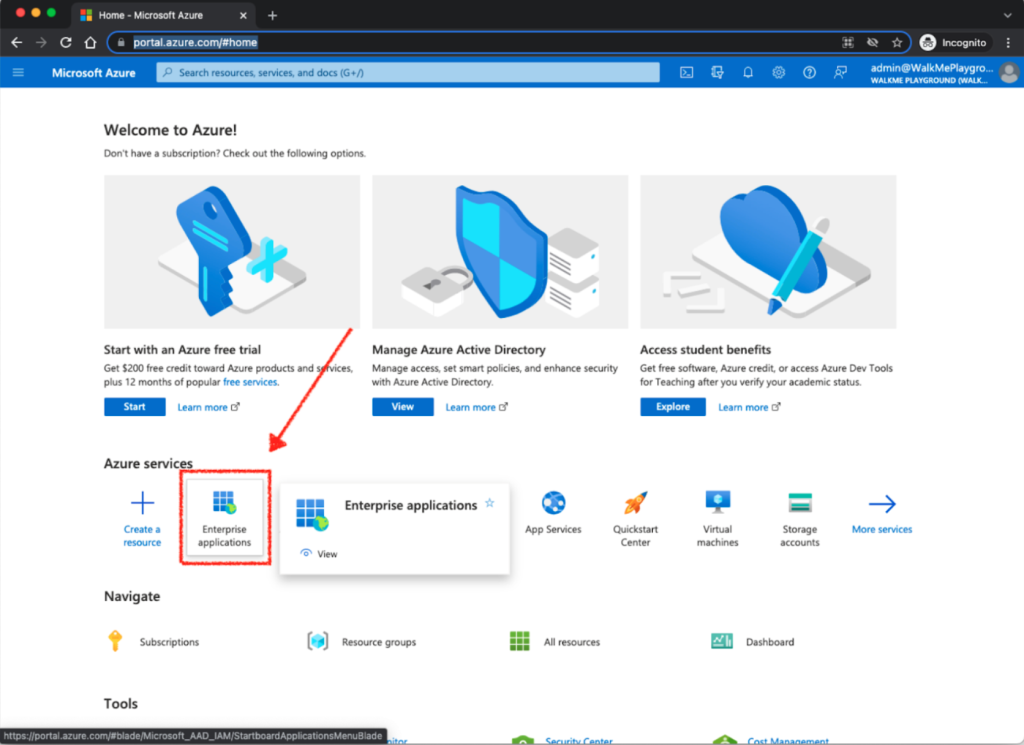Click the Explore student benefits button

[672, 407]
